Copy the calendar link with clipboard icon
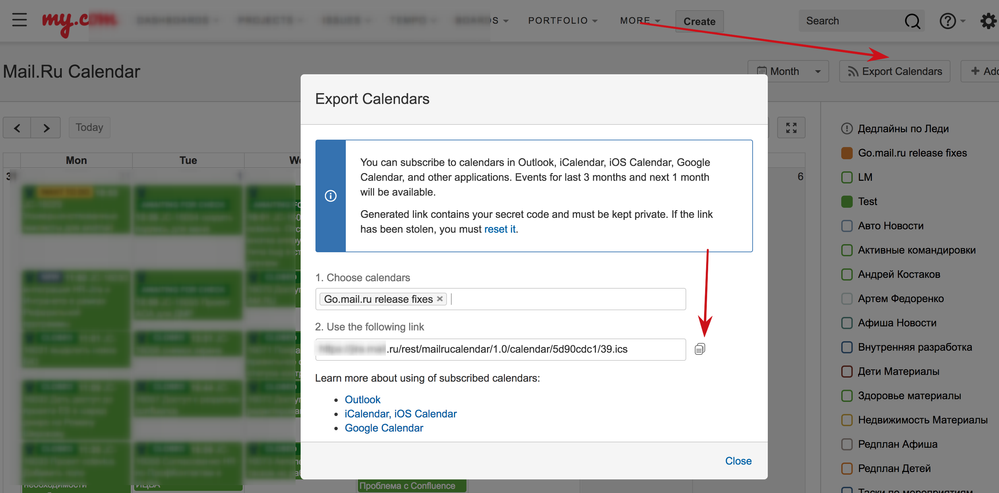 700,348
